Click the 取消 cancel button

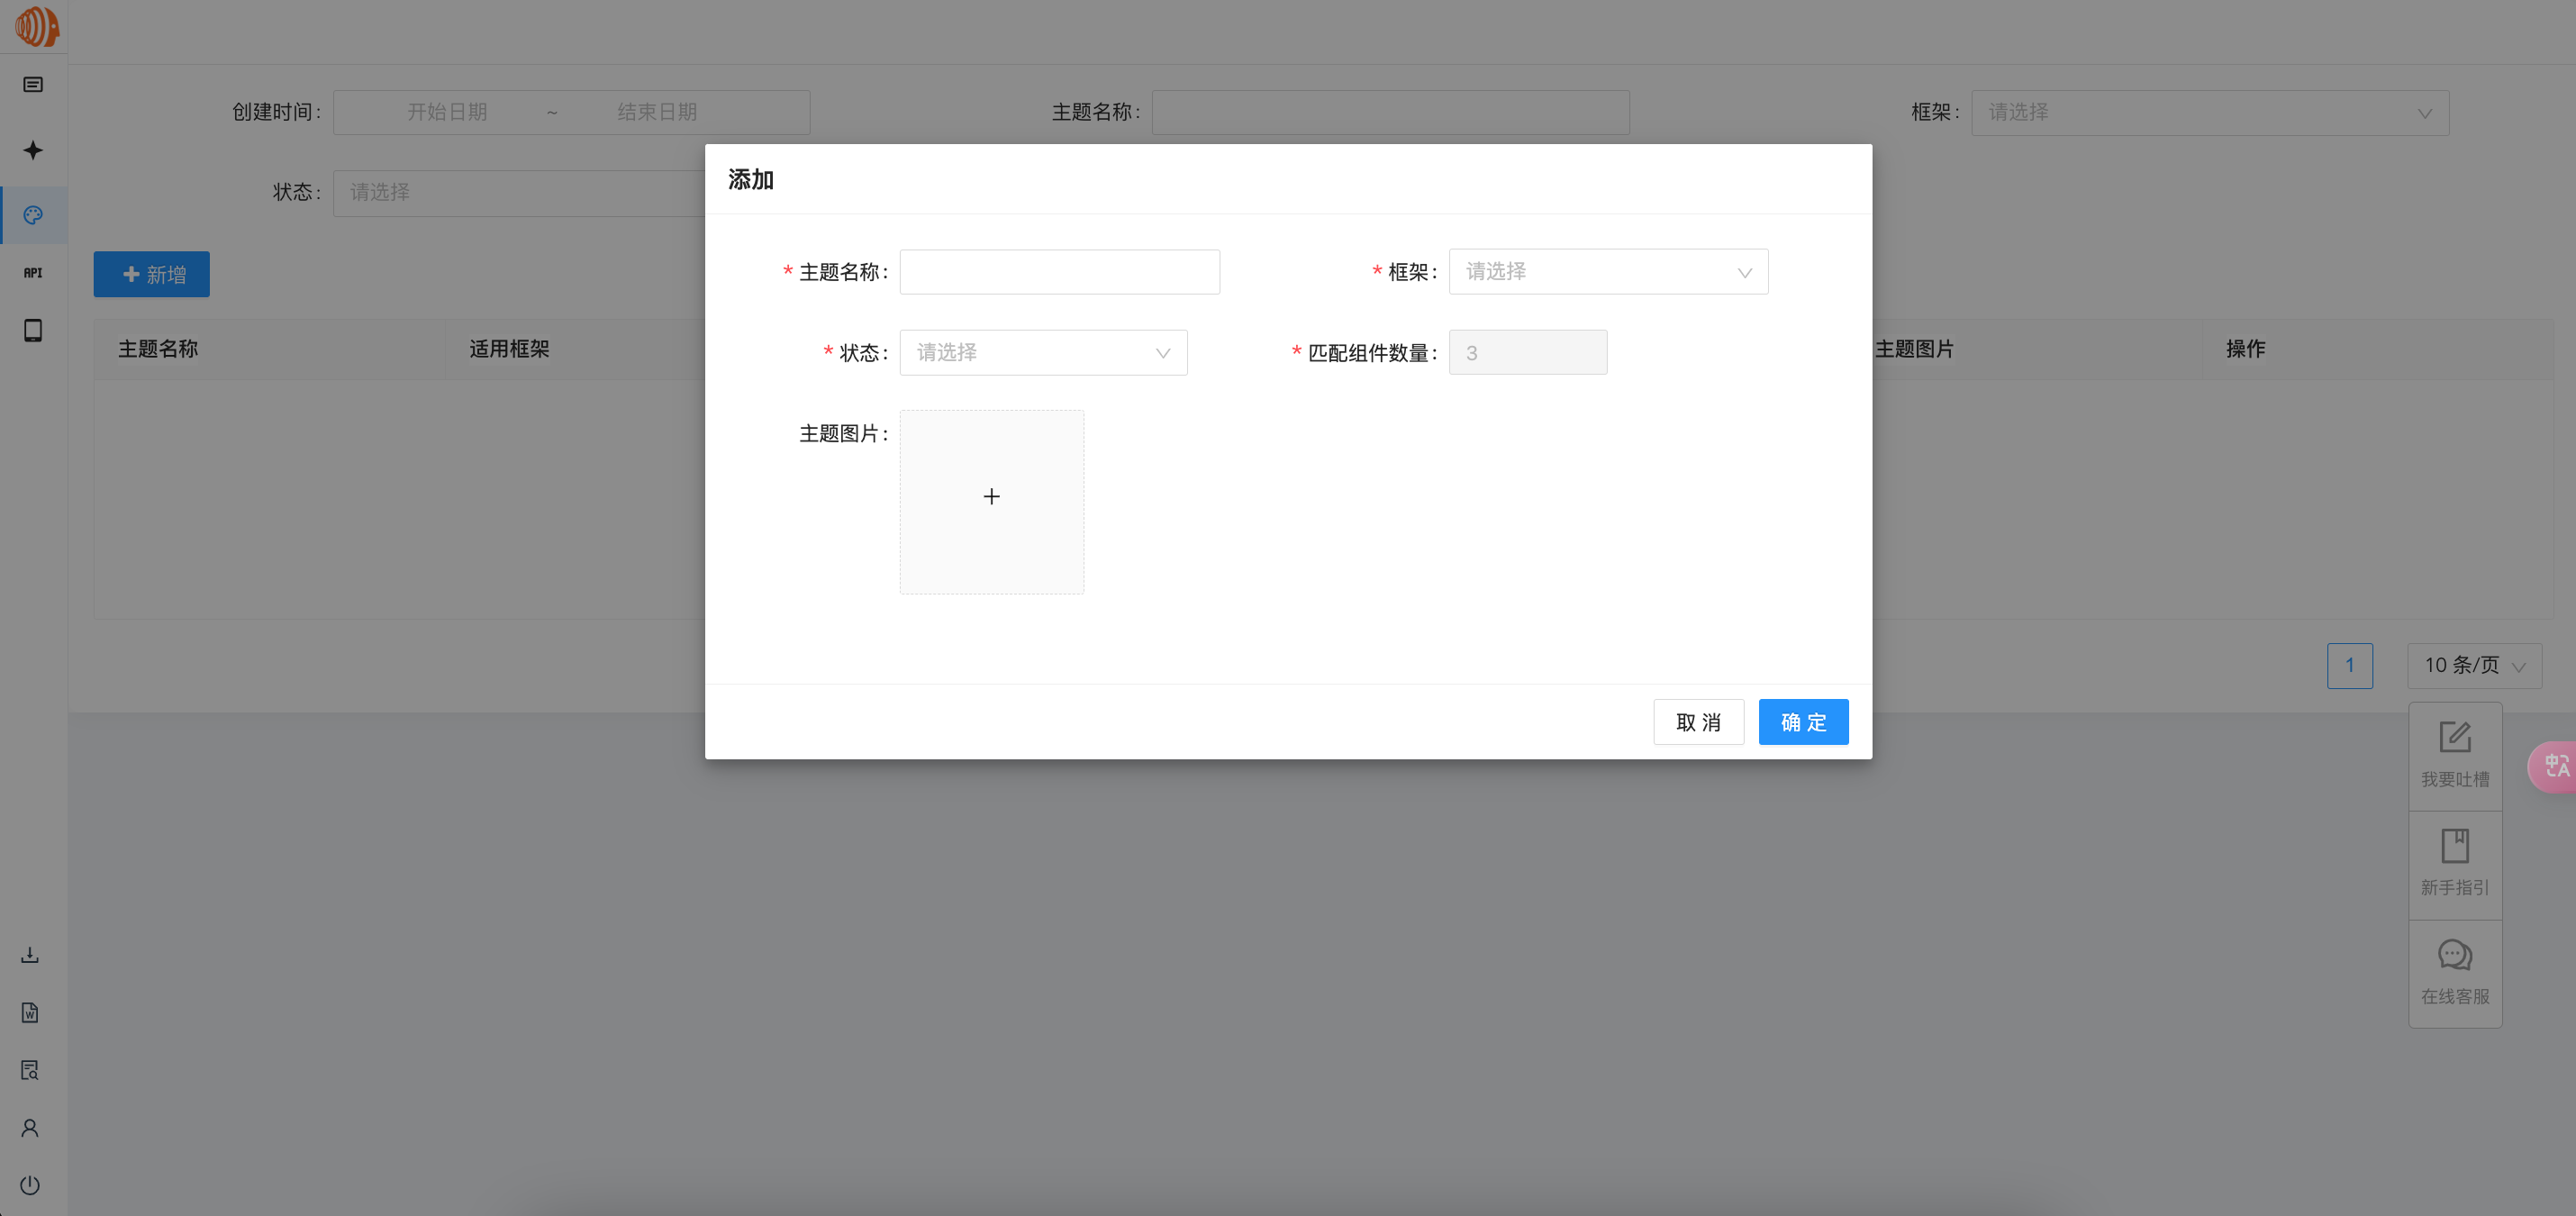click(x=1698, y=721)
